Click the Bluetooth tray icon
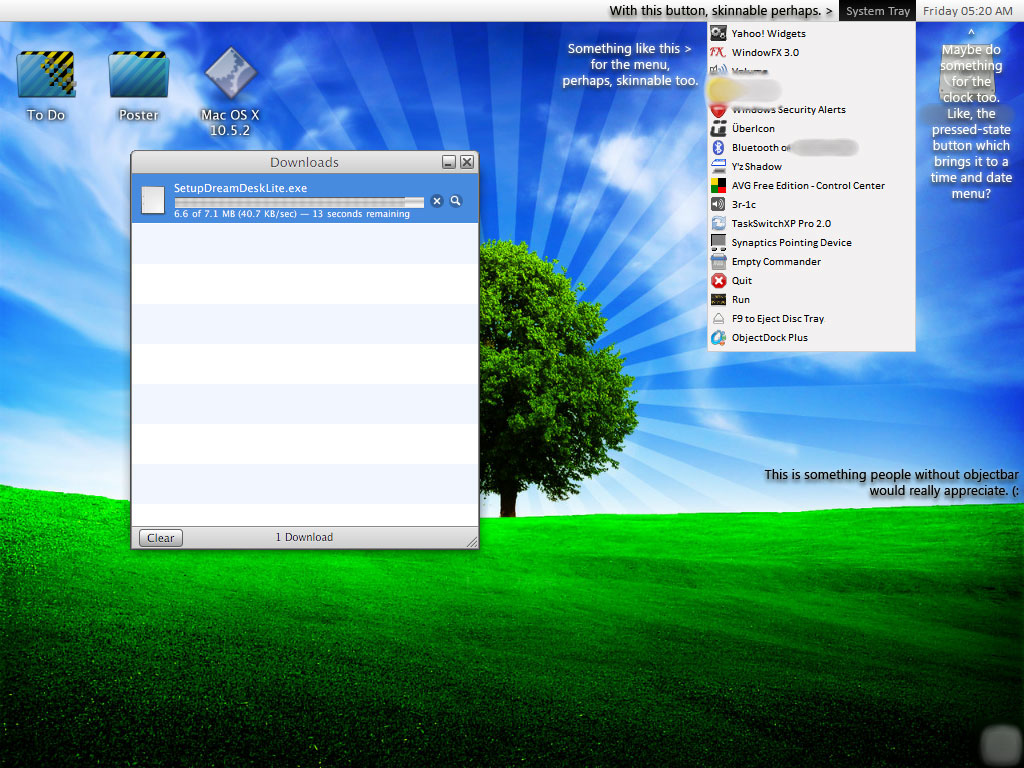1024x768 pixels. 718,148
